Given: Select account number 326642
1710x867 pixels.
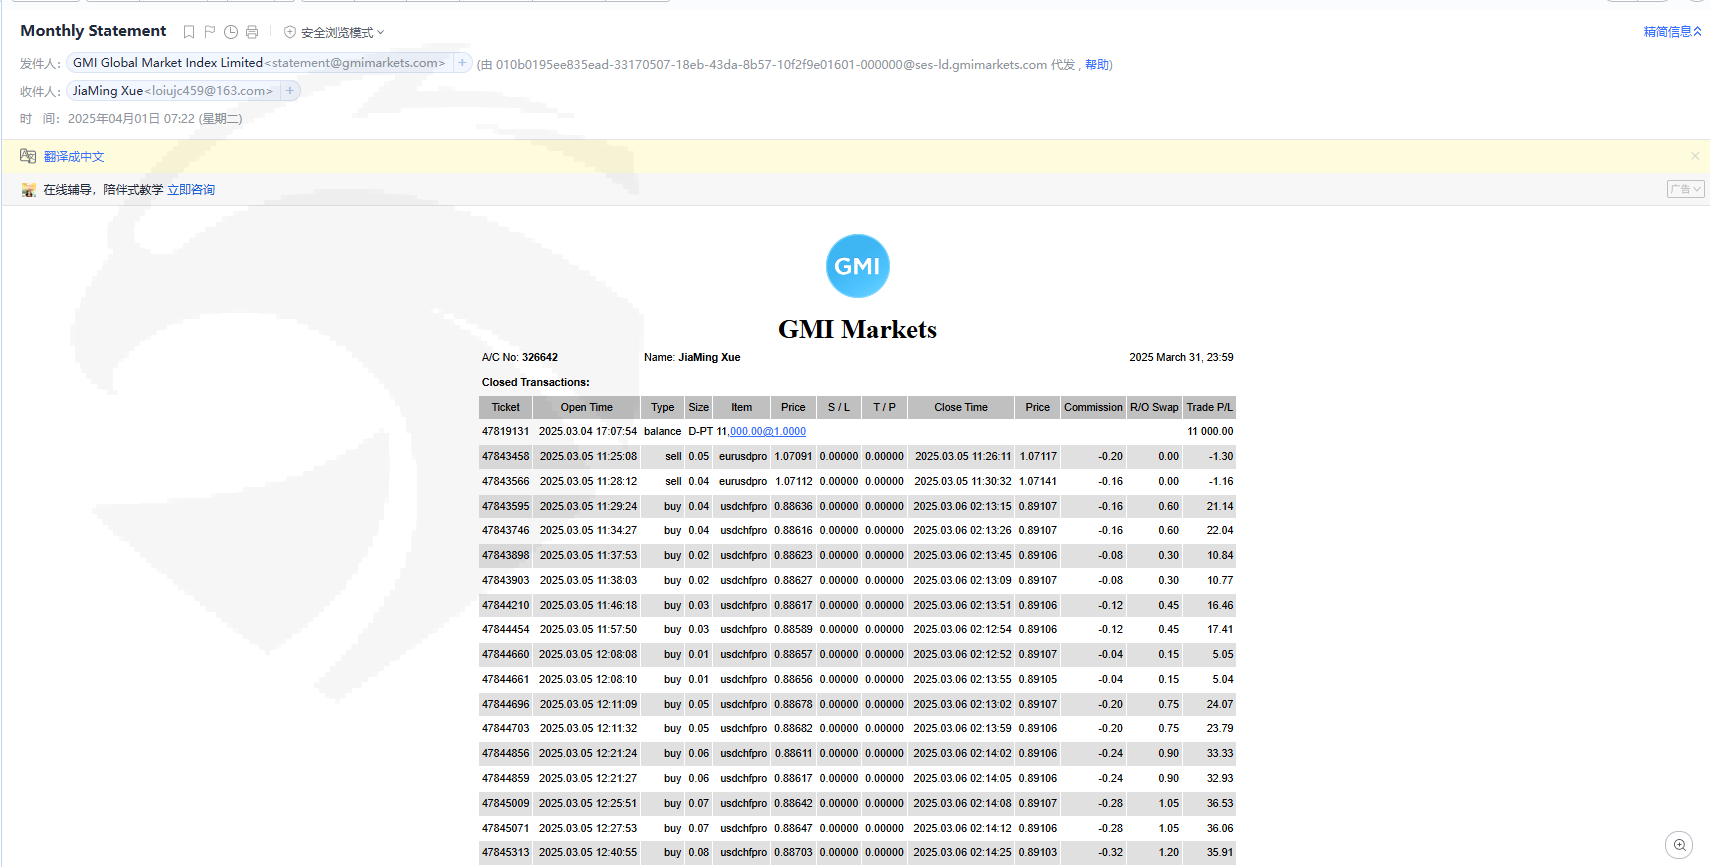Looking at the screenshot, I should click(540, 358).
